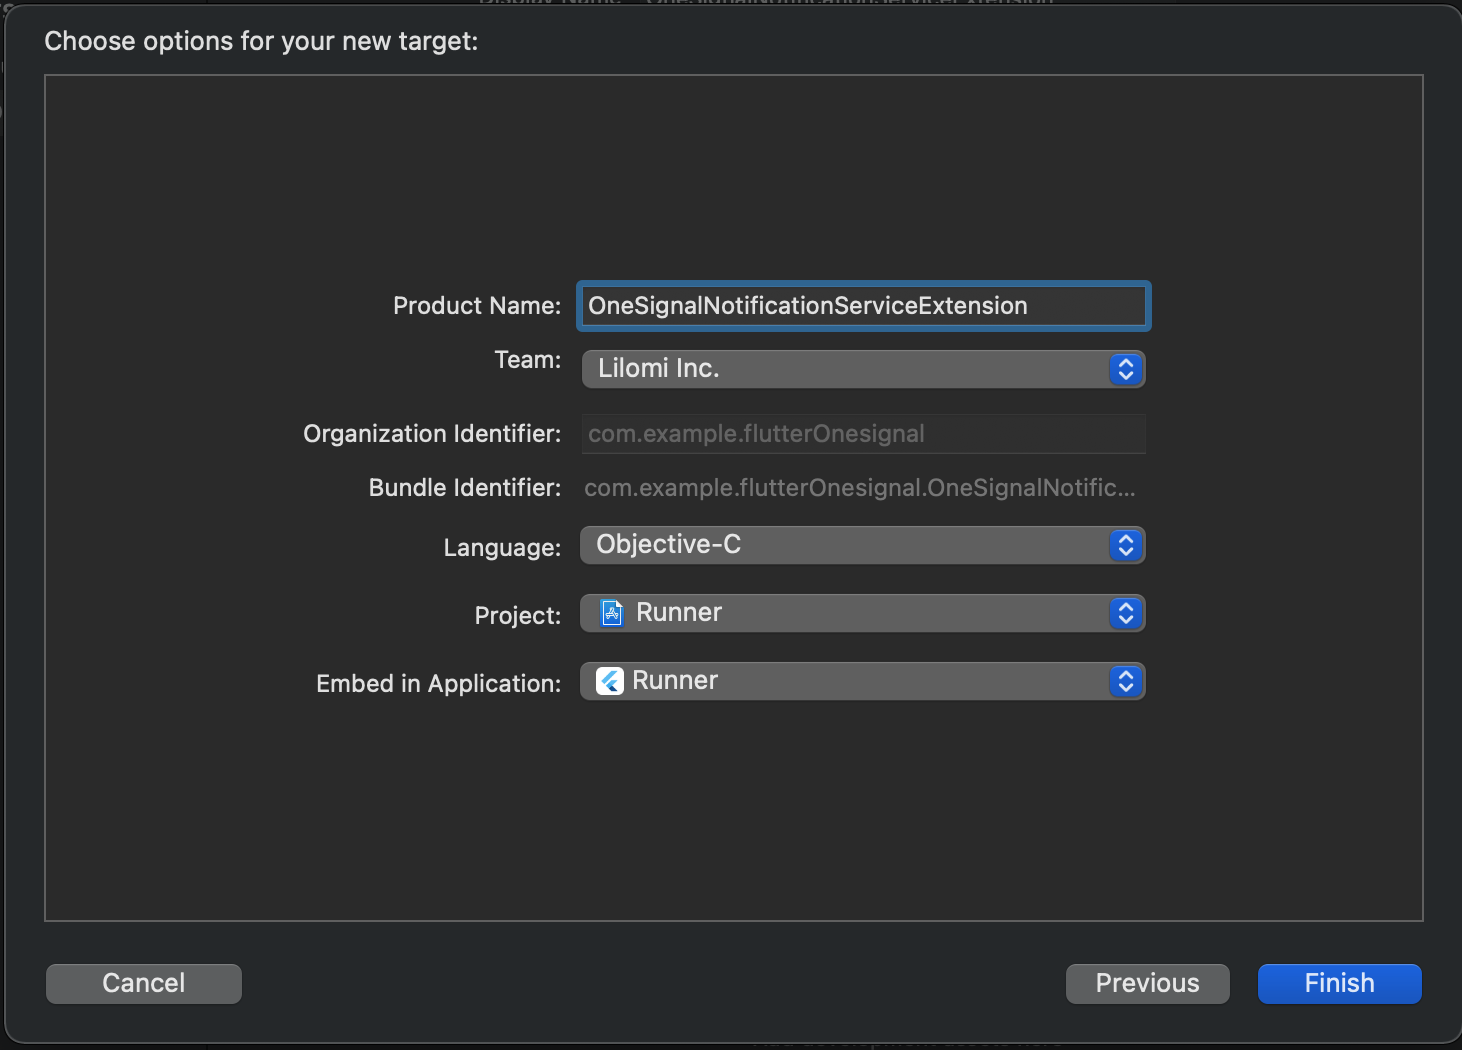Focus the Product Name text field
Viewport: 1462px width, 1050px height.
tap(863, 306)
